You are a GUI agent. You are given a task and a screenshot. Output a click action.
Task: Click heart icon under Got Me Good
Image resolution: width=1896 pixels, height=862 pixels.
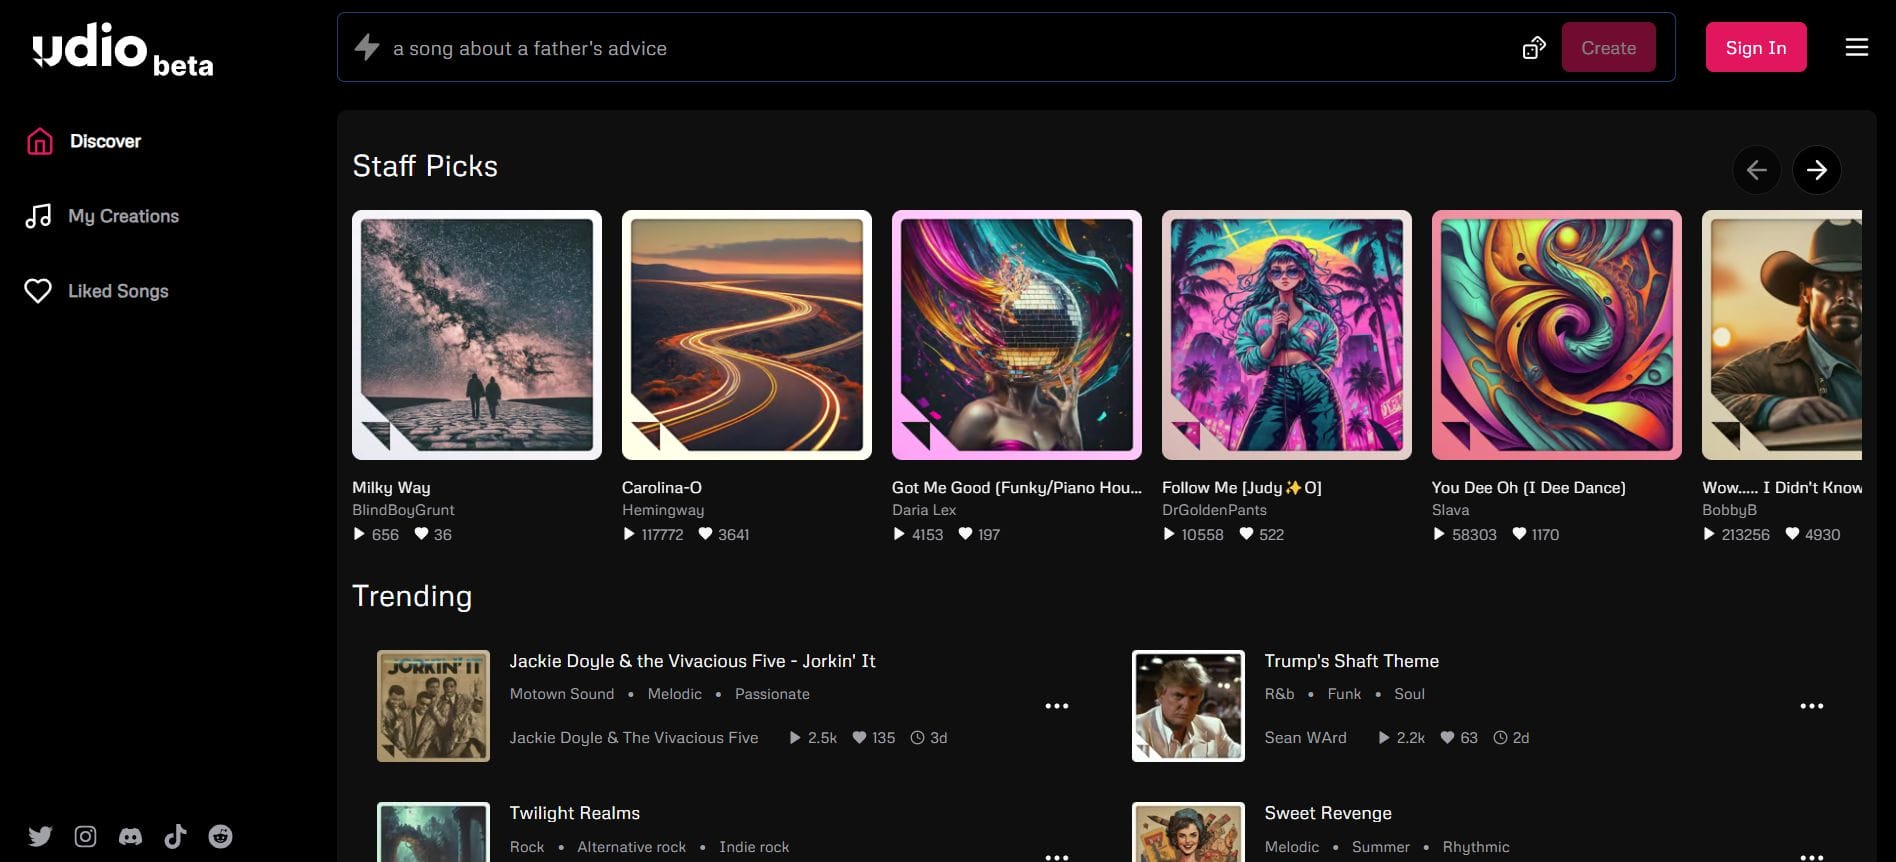tap(965, 534)
